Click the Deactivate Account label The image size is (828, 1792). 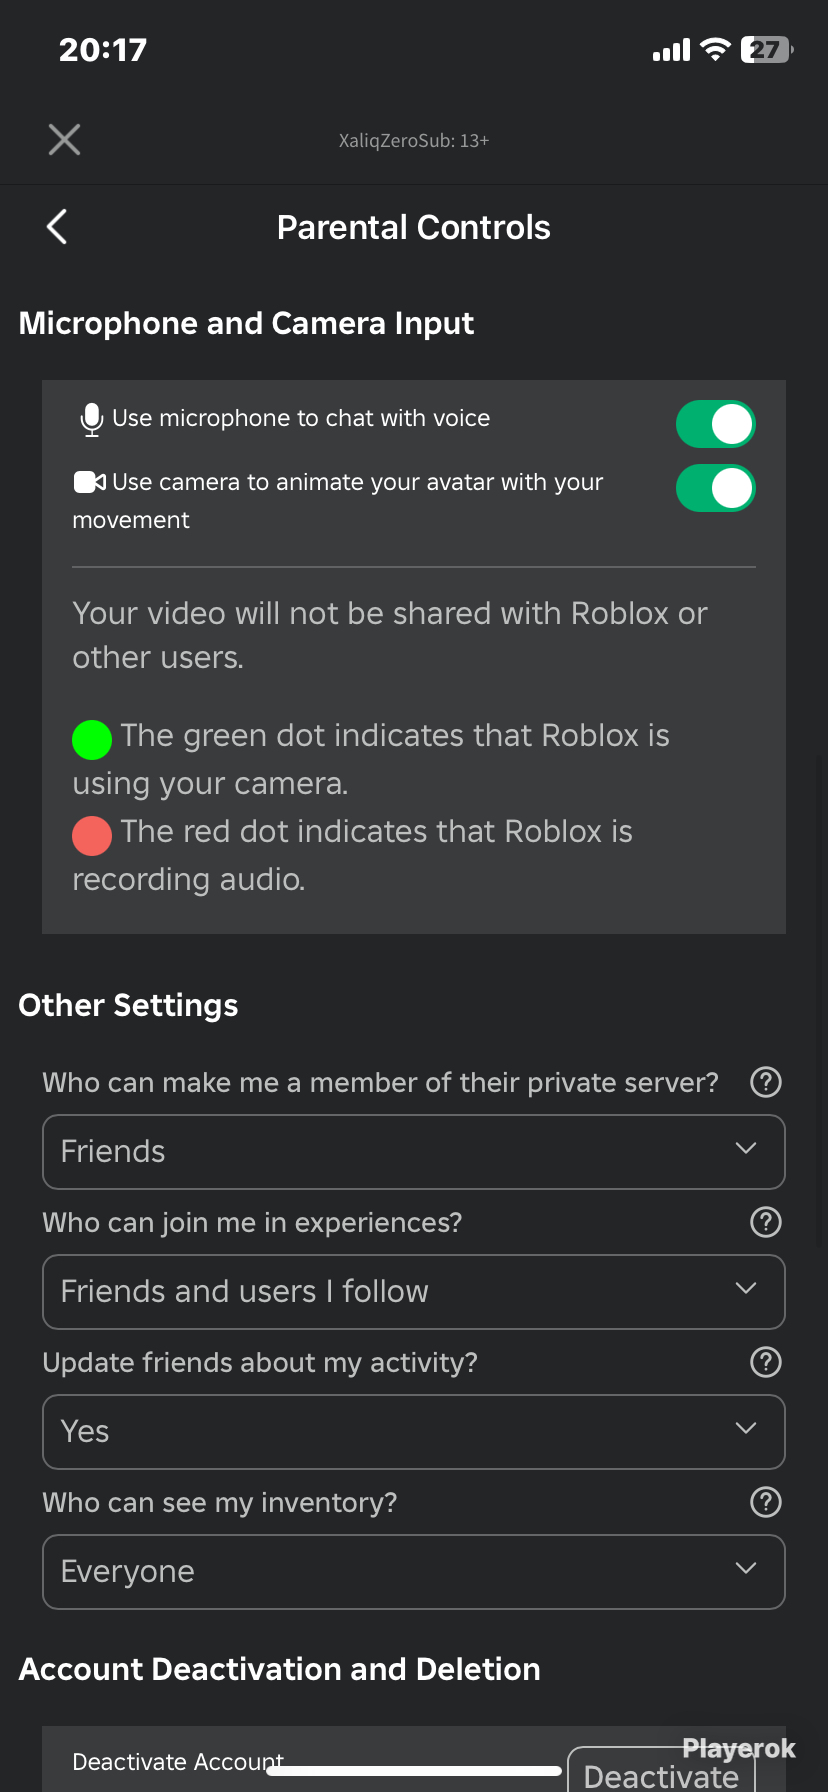pos(178,1762)
